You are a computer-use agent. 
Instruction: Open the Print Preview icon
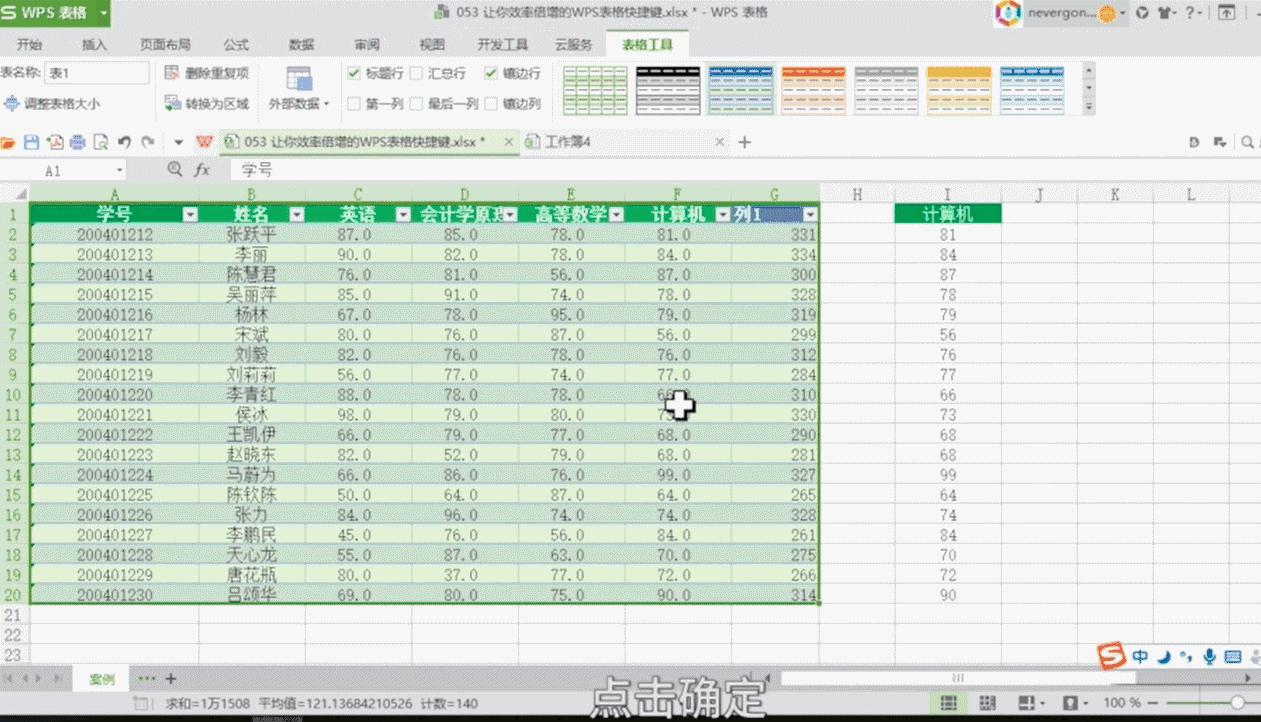[x=100, y=142]
